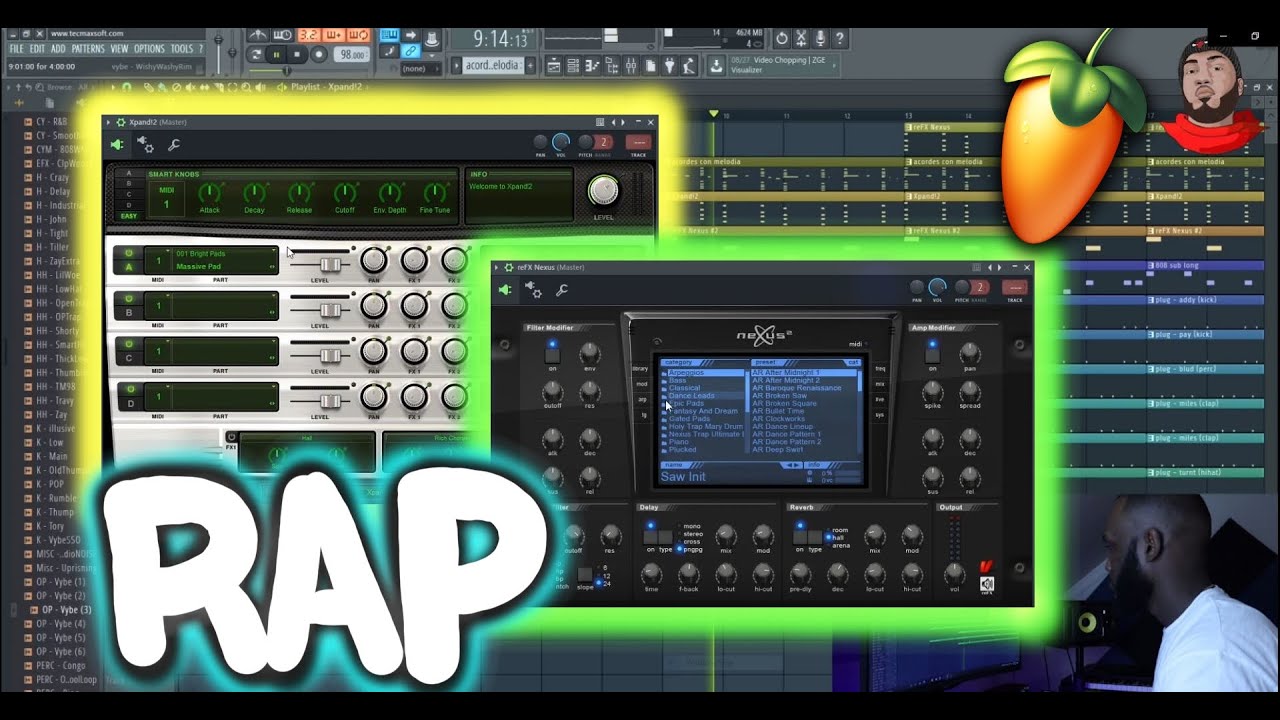Click the tempo field showing 98.000
Image resolution: width=1280 pixels, height=720 pixels.
[x=352, y=54]
